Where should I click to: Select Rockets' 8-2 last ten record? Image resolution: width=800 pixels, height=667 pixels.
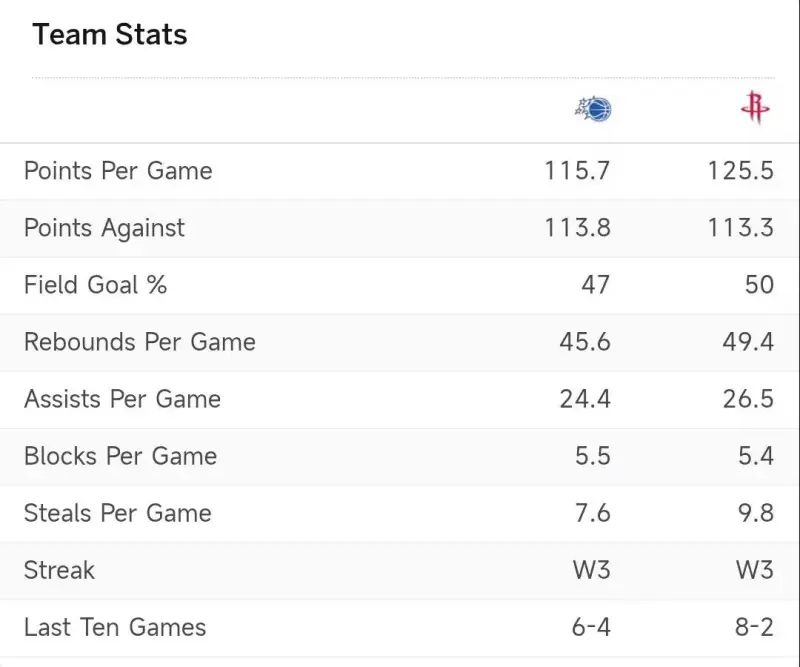click(752, 627)
